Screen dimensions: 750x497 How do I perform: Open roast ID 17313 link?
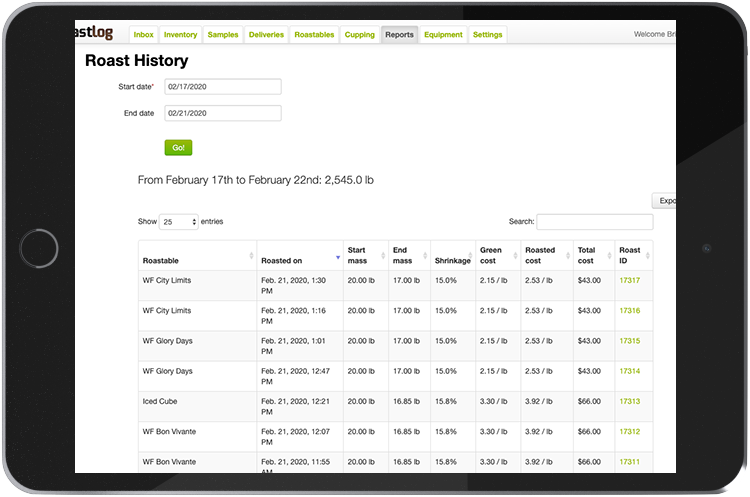[x=629, y=401]
